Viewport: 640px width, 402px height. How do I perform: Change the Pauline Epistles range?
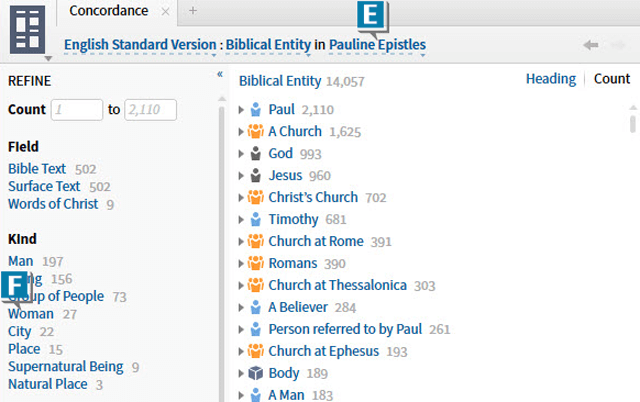(x=377, y=45)
